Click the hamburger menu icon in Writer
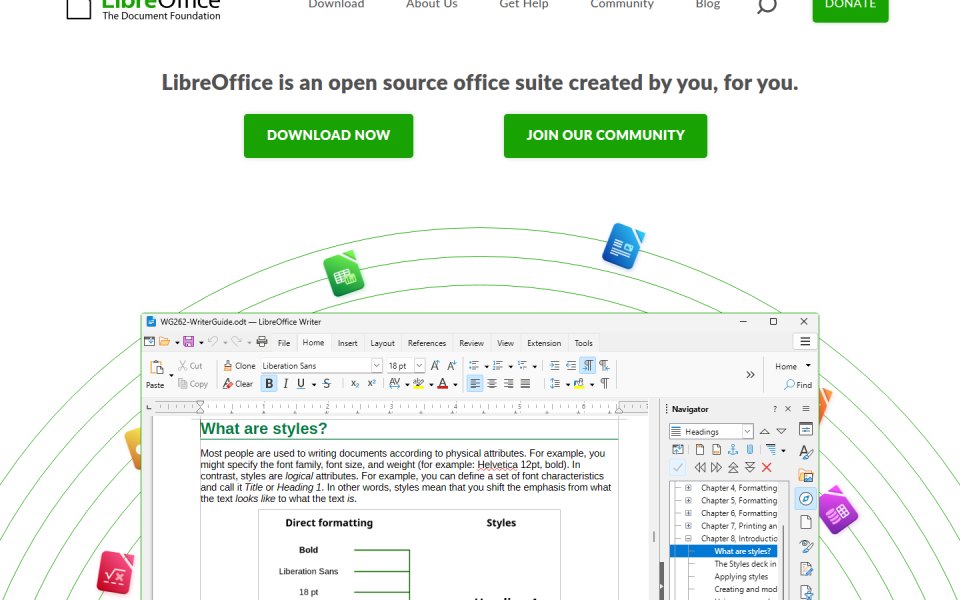Screen dimensions: 960x600 click(x=805, y=342)
